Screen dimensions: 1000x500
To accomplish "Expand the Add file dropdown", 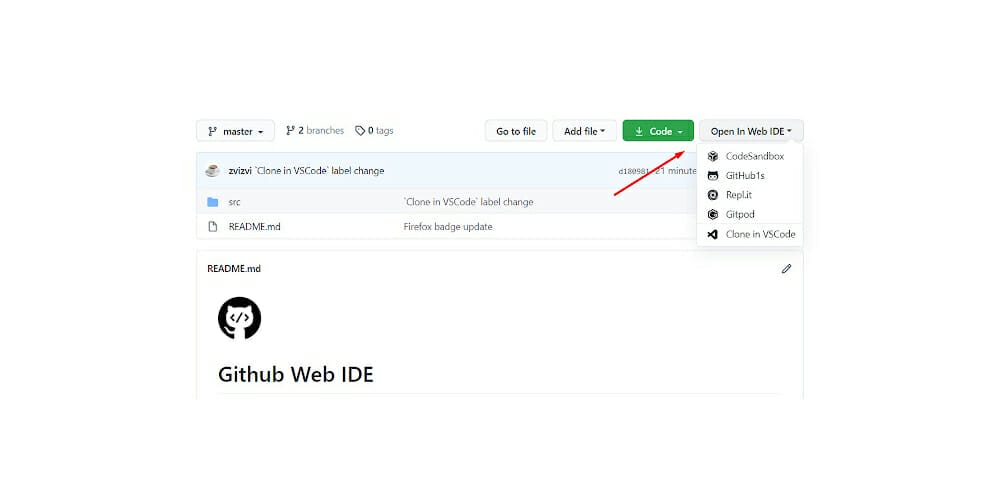I will 584,131.
